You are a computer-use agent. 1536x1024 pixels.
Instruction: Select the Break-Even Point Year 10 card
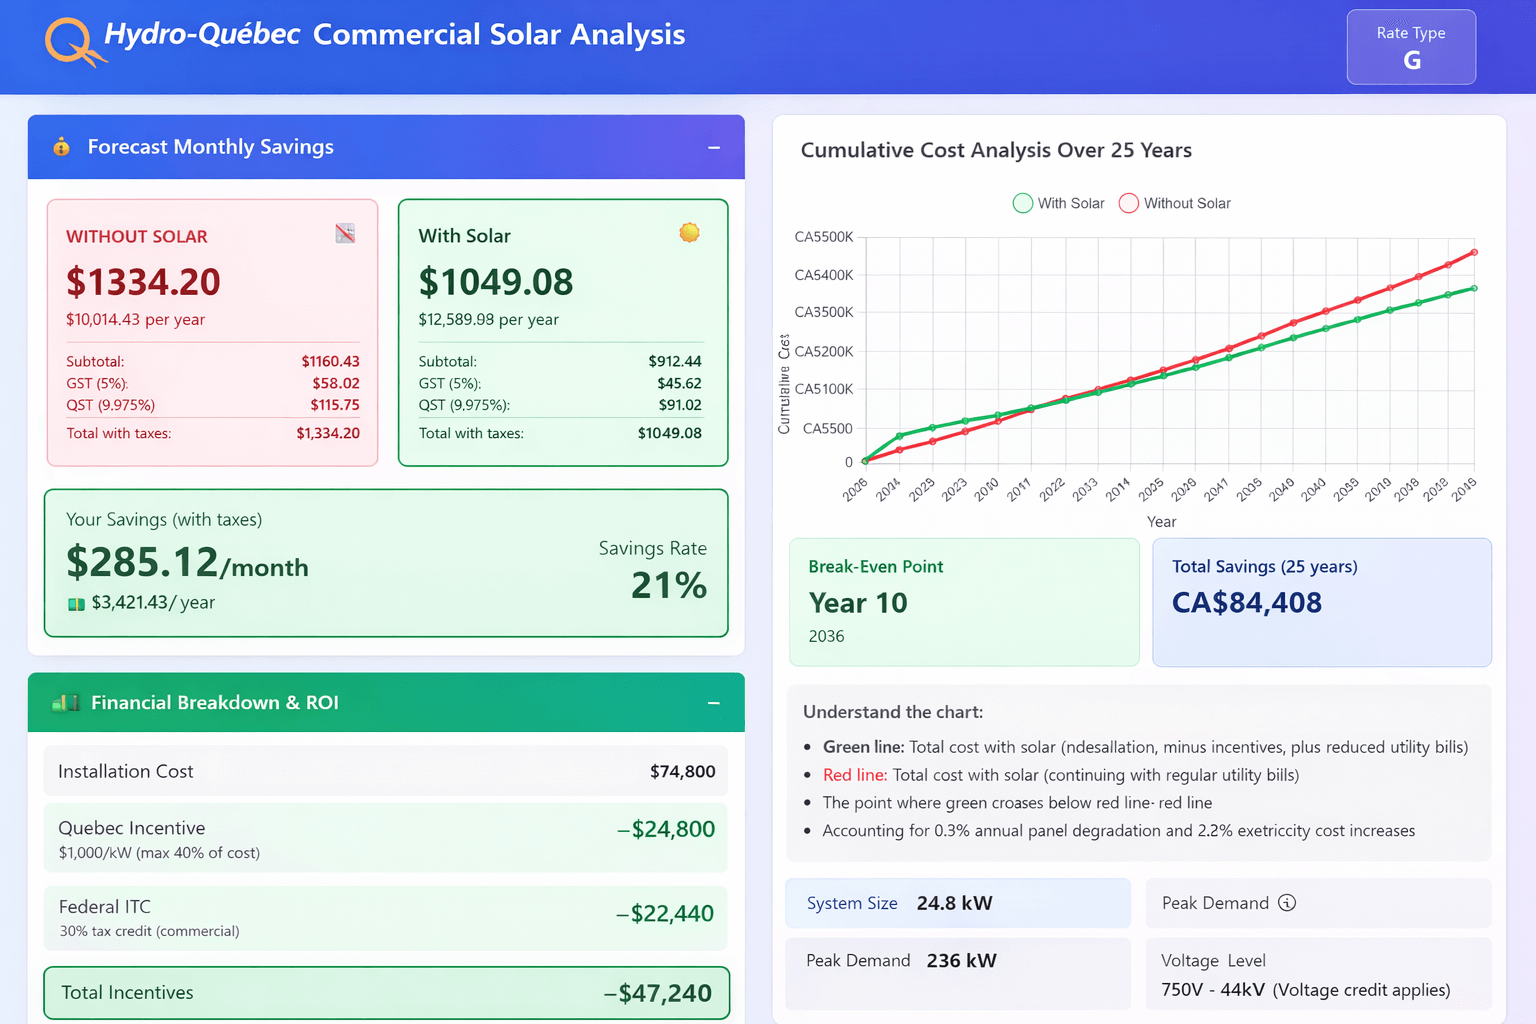coord(964,602)
